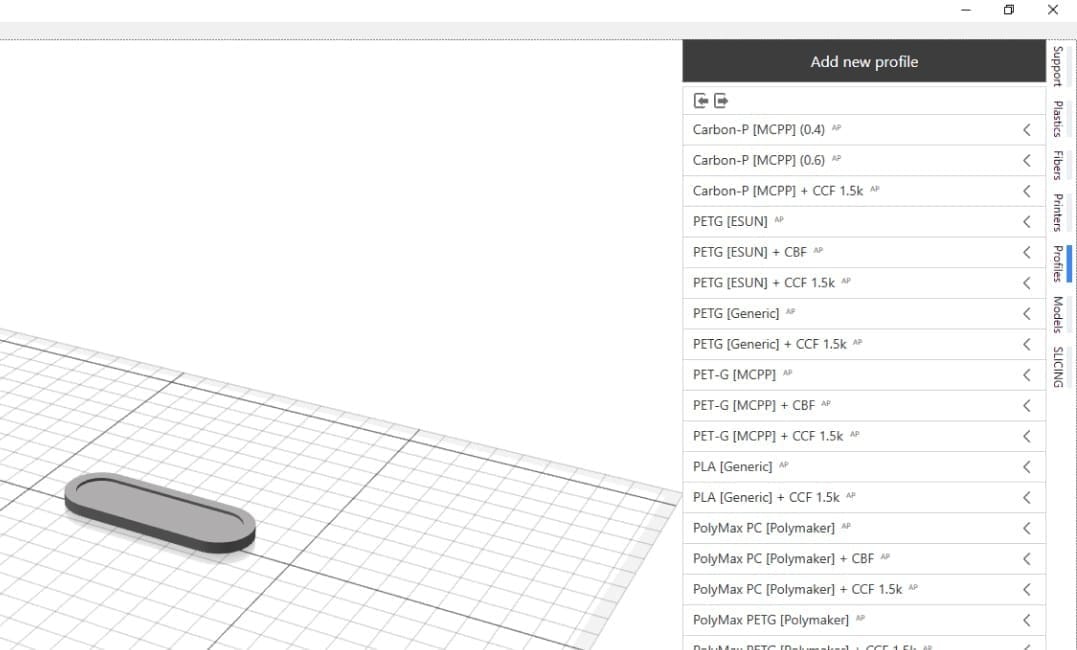Expand PolyMax PC [Polymaker] + CBF chevron
This screenshot has height=650, width=1077.
(1027, 559)
